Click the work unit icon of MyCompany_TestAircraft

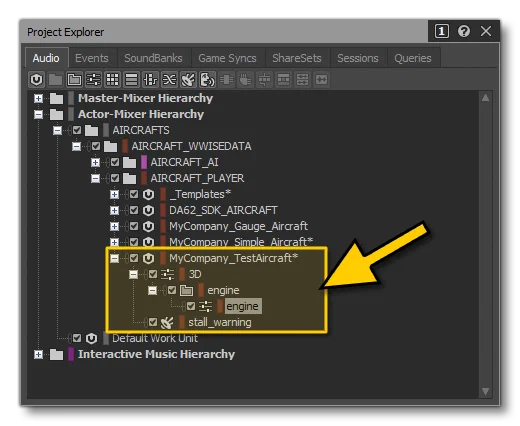click(x=148, y=258)
